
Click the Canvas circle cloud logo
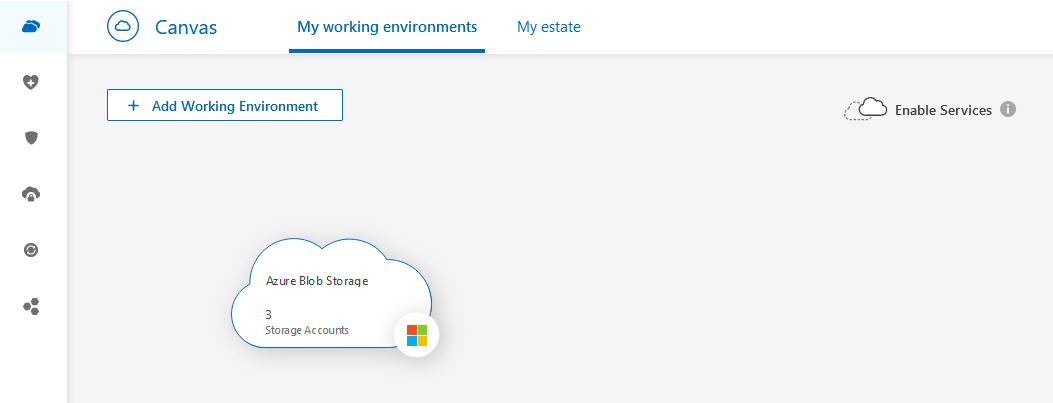pyautogui.click(x=123, y=27)
